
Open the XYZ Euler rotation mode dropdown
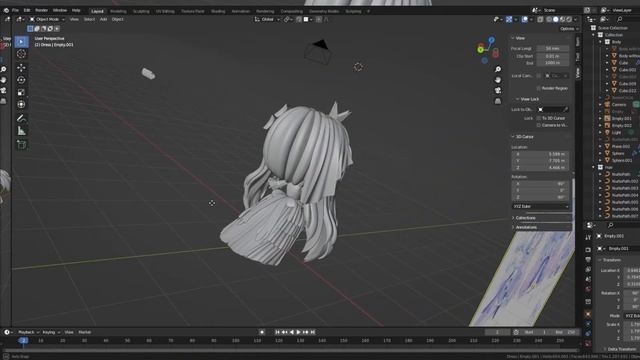(540, 207)
